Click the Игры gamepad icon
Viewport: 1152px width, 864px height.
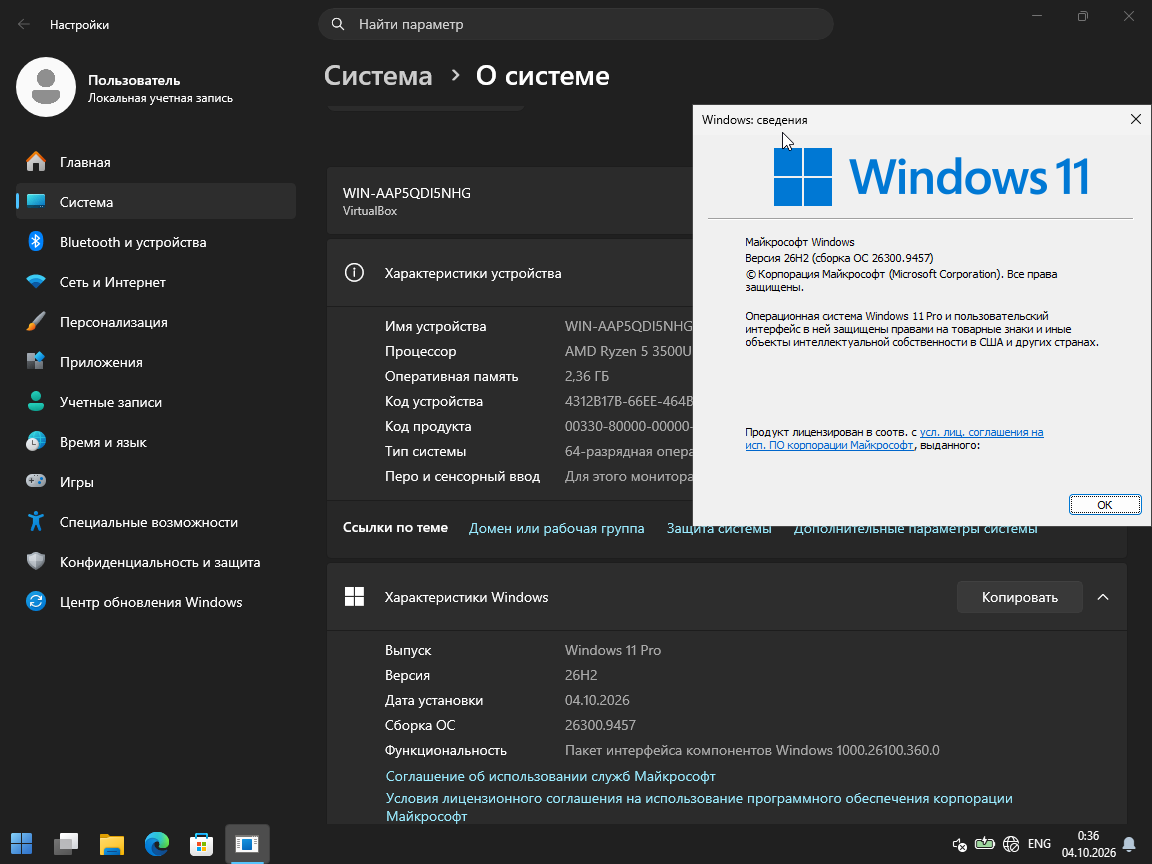point(35,481)
